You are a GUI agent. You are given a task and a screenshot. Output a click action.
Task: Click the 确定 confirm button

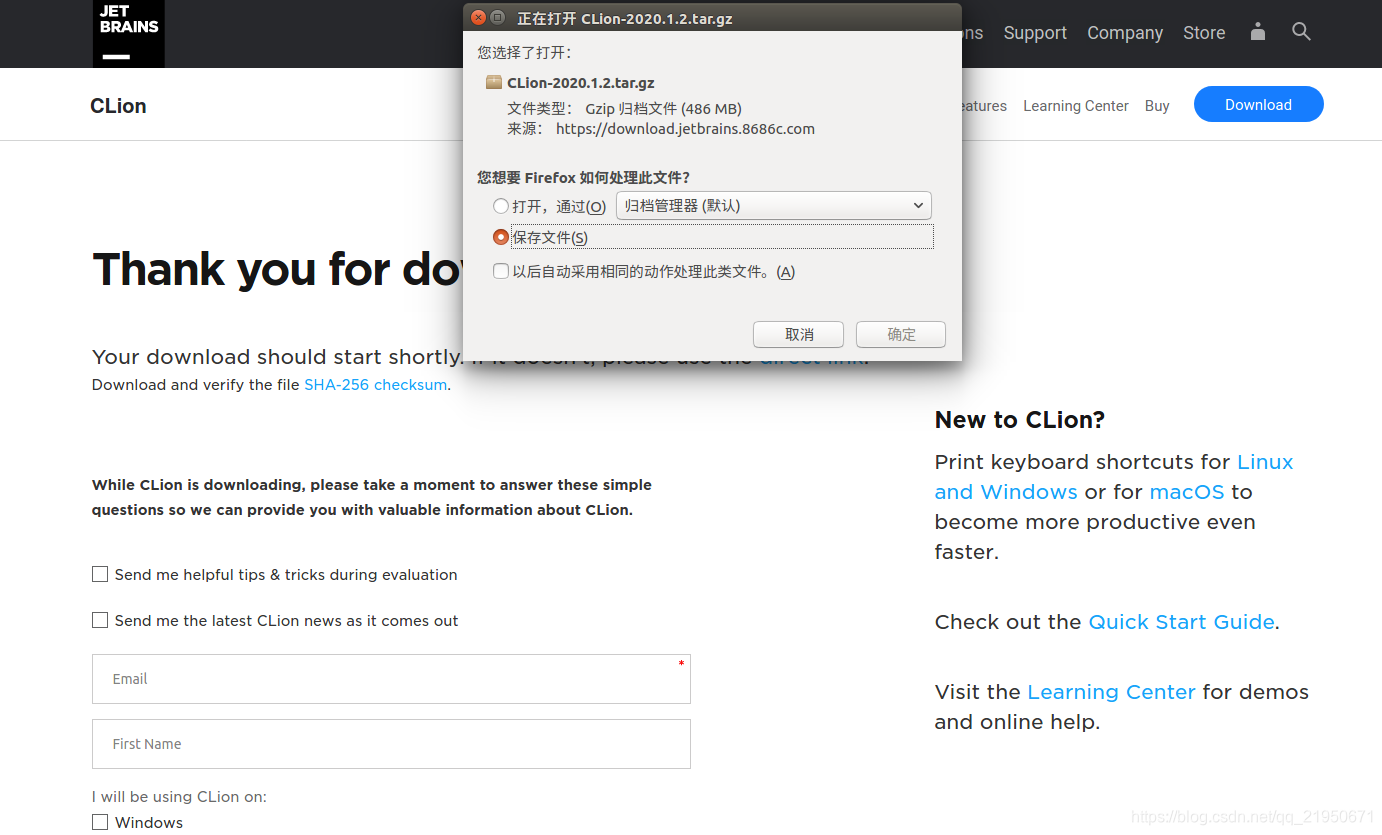[901, 334]
